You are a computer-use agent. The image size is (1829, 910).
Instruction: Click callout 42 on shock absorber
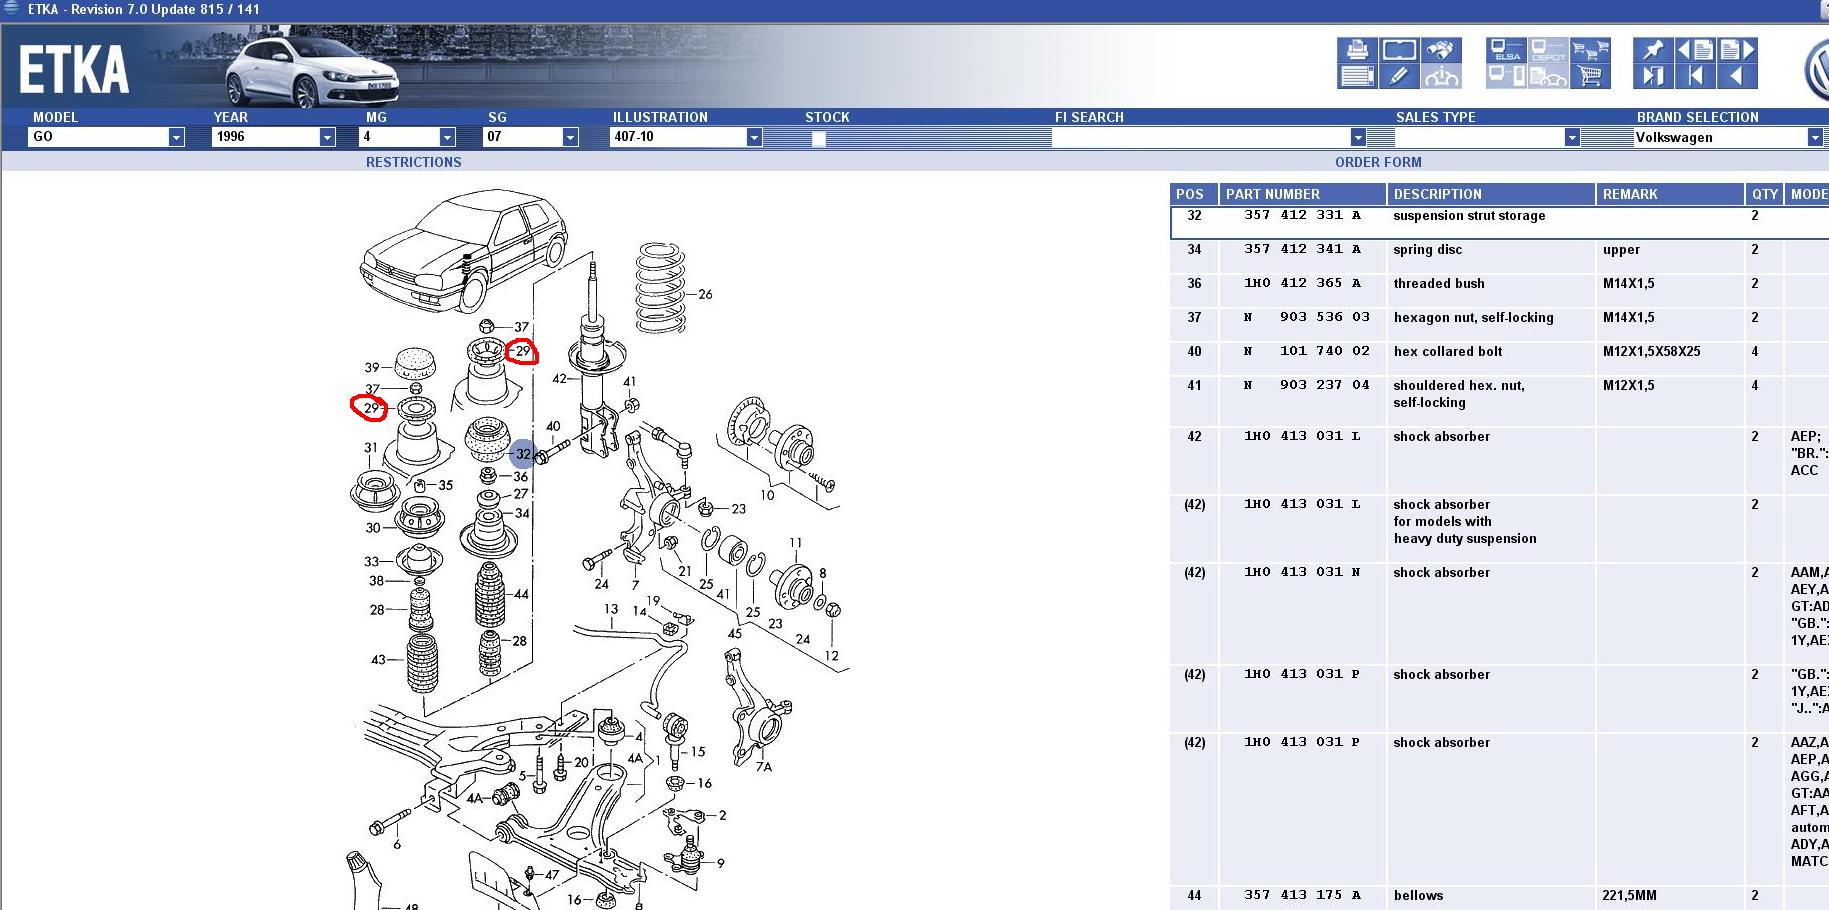tap(560, 378)
